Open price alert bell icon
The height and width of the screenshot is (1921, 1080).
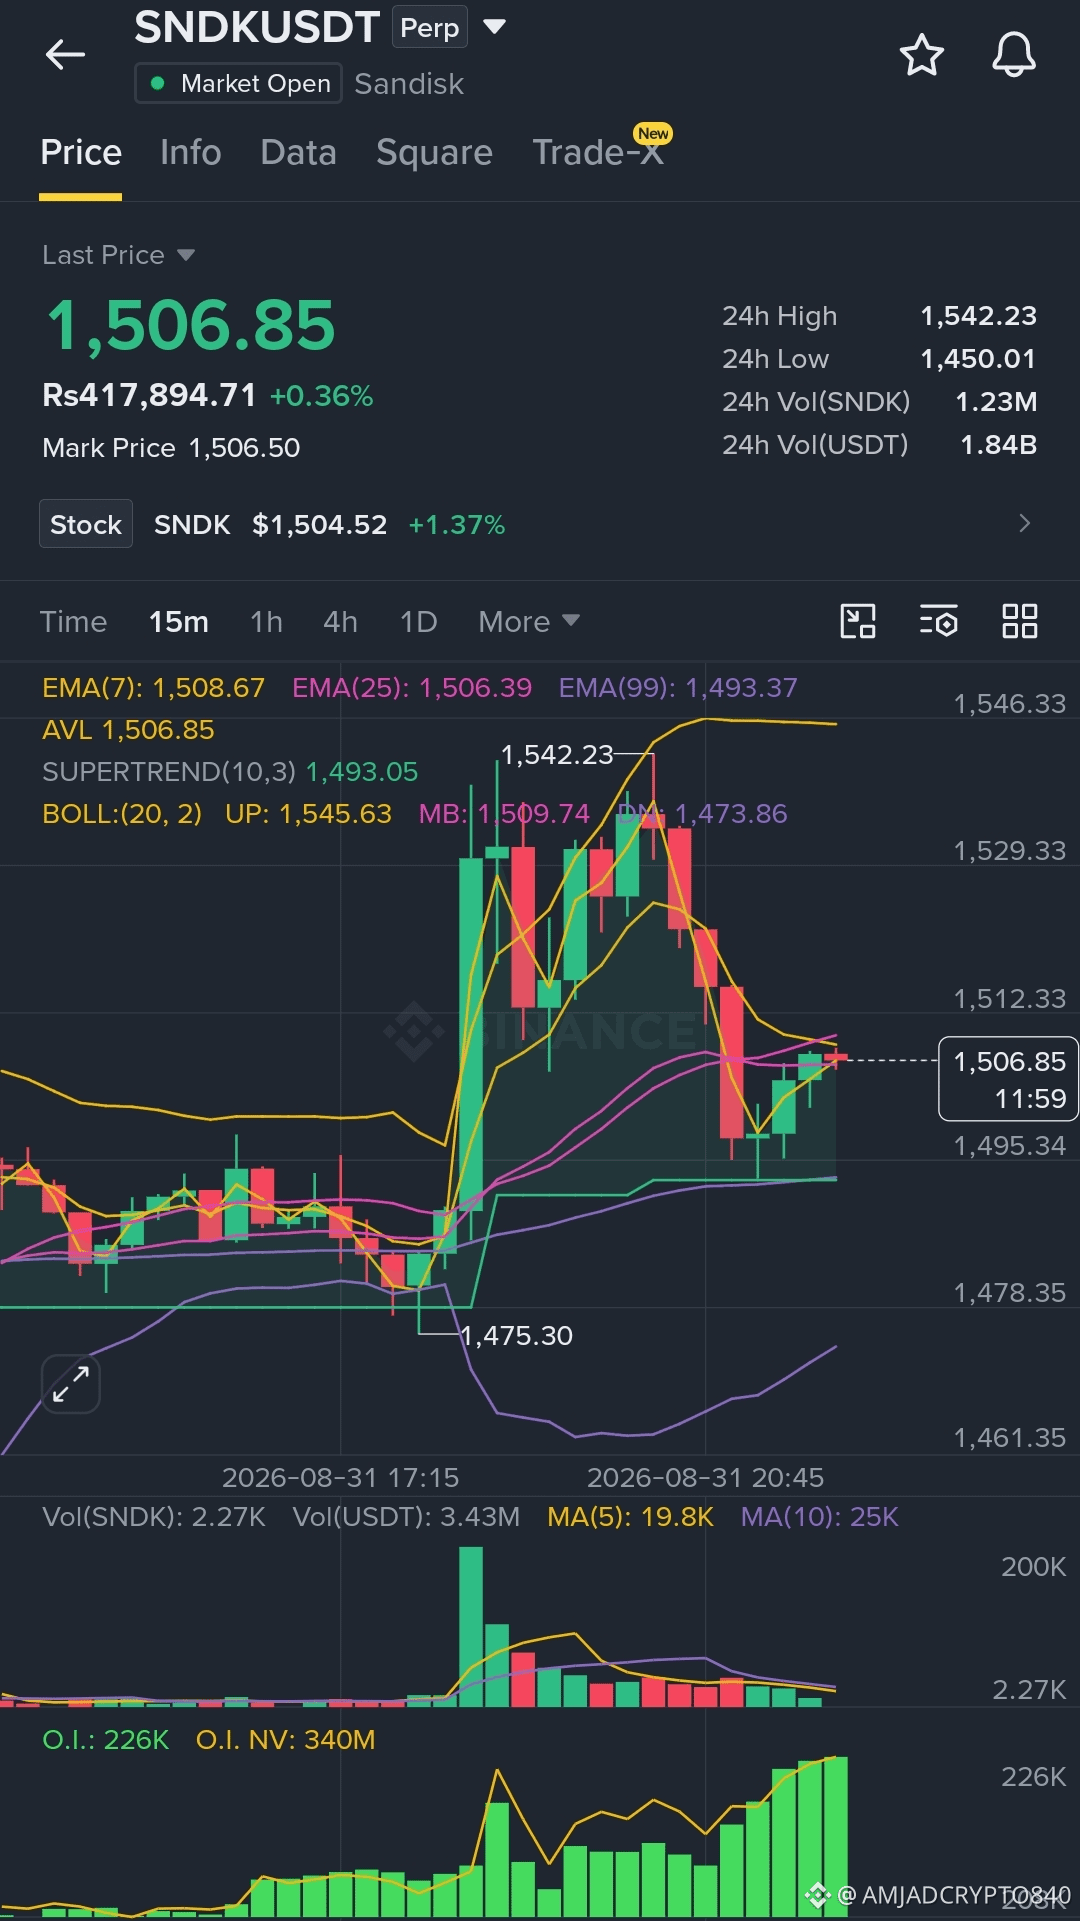pyautogui.click(x=1013, y=54)
